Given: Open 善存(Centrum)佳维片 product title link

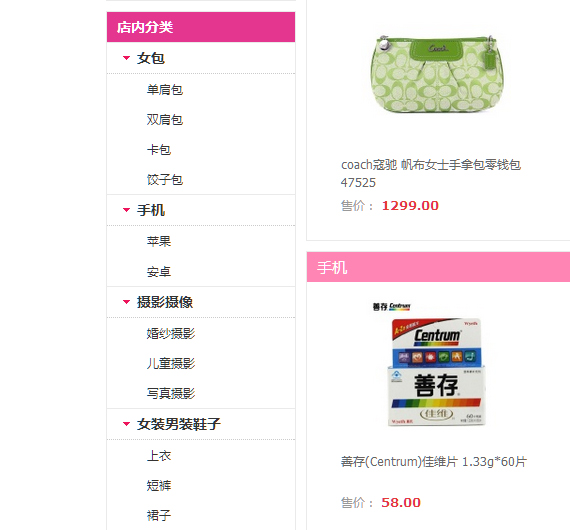Looking at the screenshot, I should 434,462.
